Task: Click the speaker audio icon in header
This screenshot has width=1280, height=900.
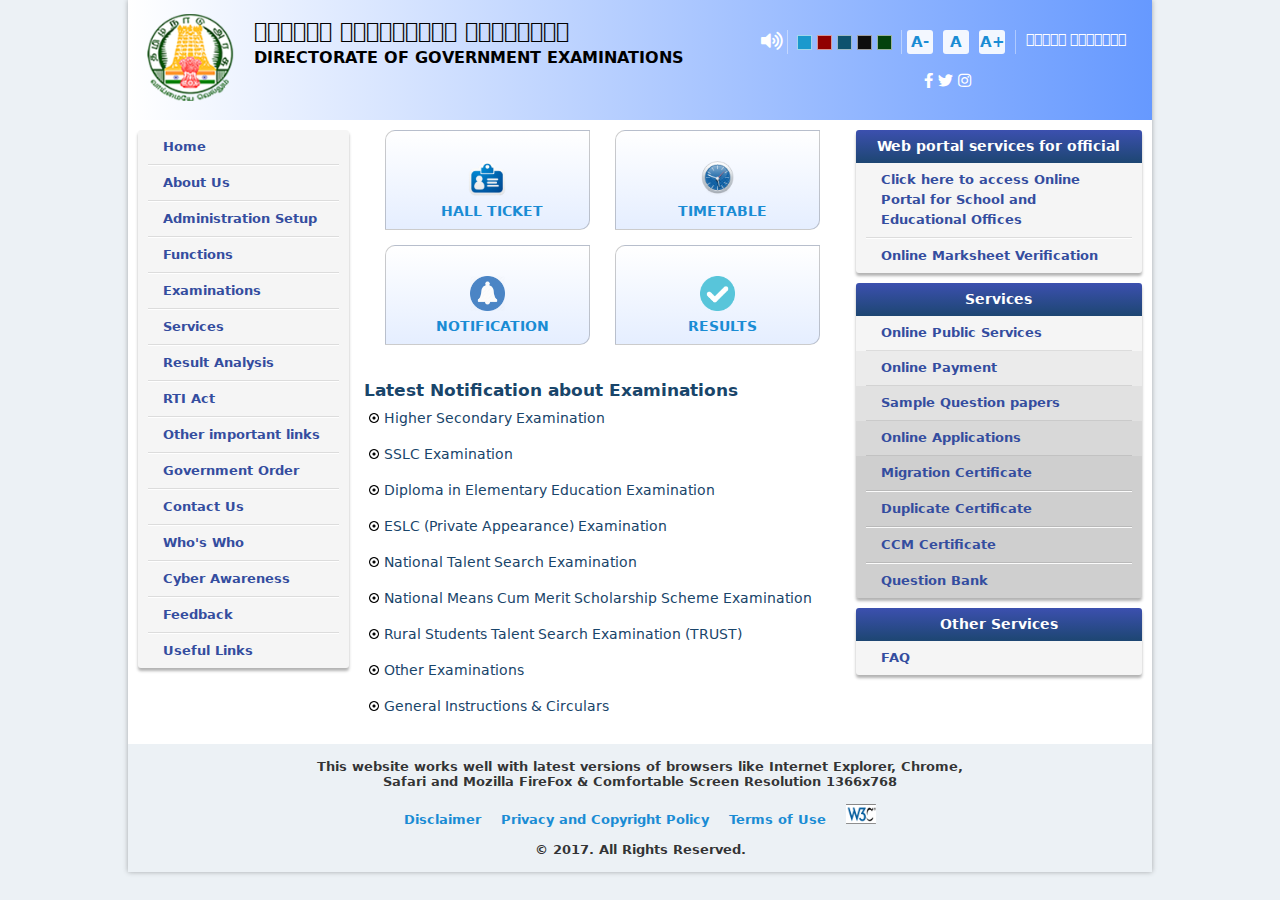Action: click(x=771, y=41)
